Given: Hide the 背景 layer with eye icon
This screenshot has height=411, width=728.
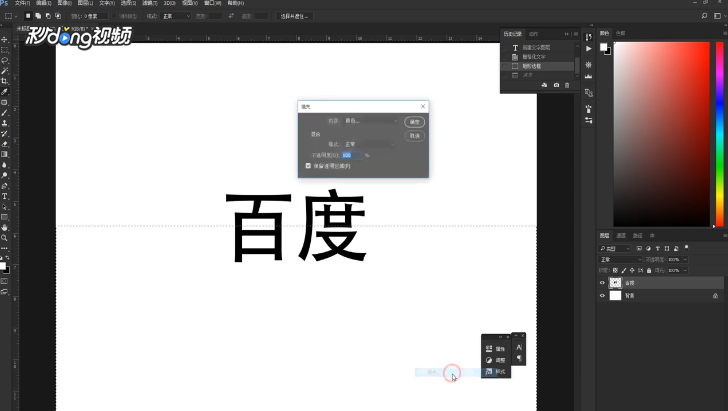Looking at the screenshot, I should [x=602, y=296].
